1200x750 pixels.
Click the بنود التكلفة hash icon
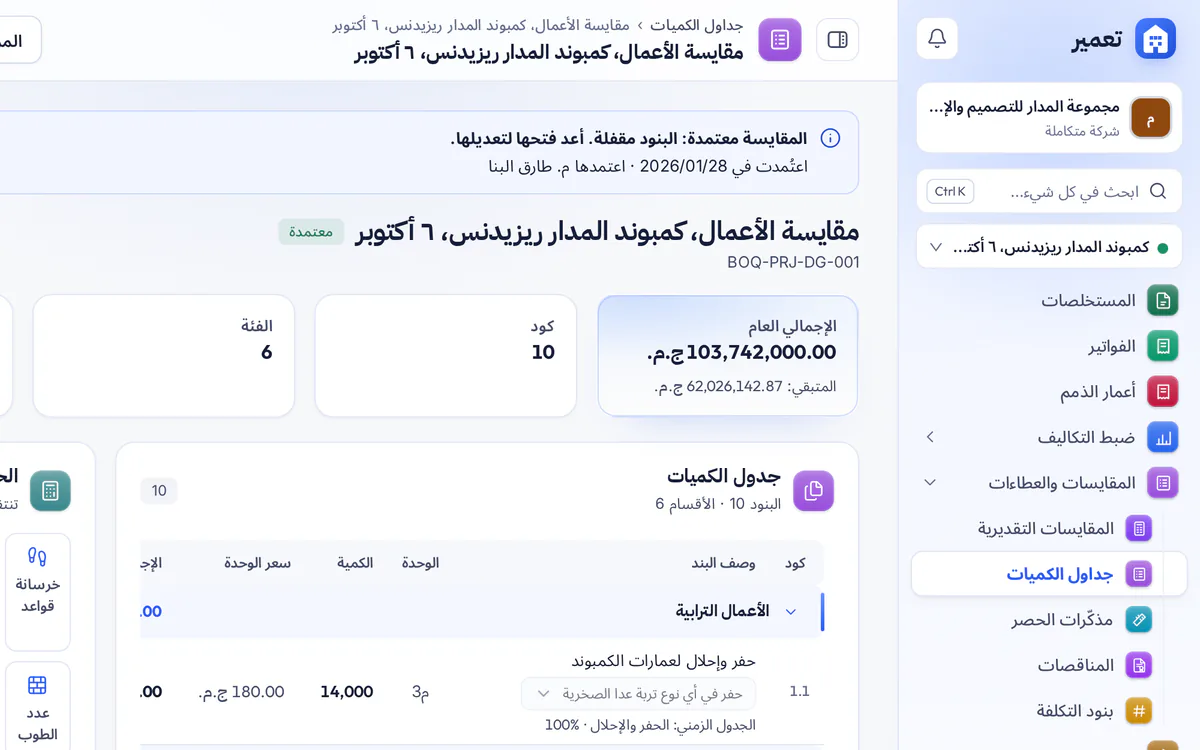pyautogui.click(x=1139, y=711)
